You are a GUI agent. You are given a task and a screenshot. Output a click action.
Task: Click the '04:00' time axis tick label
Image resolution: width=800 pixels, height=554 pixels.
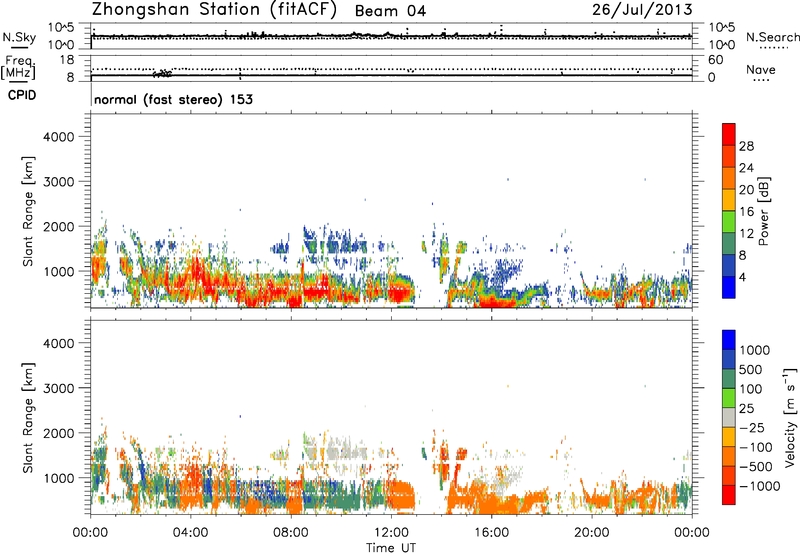[x=190, y=533]
